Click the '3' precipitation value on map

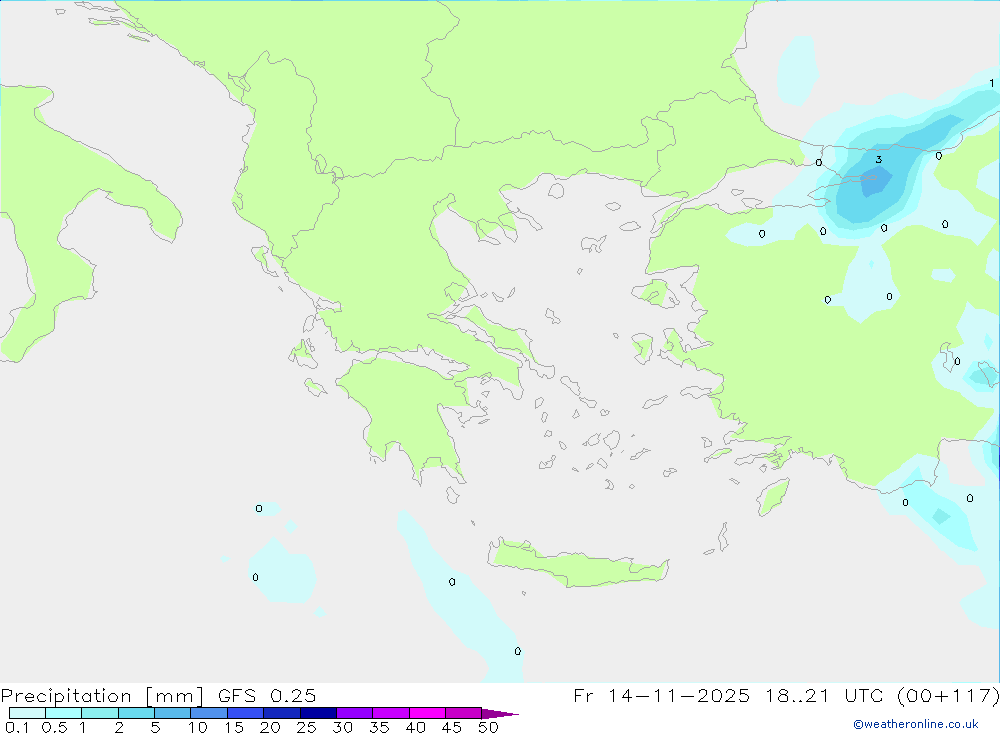click(x=879, y=159)
